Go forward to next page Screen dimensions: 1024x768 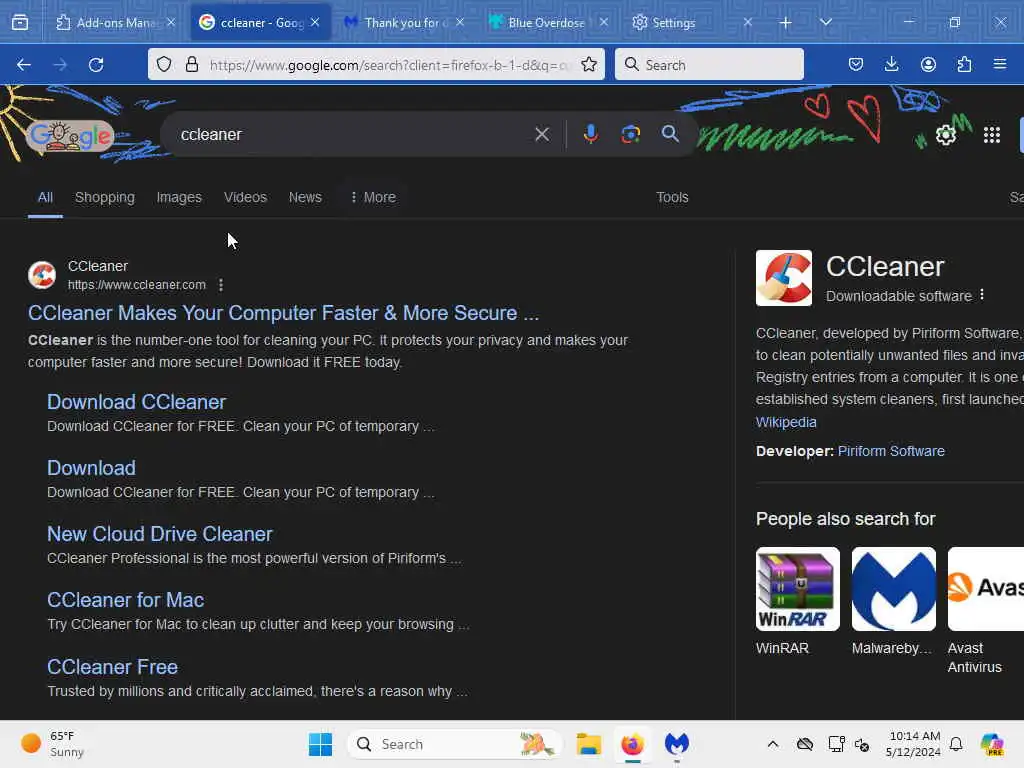60,65
